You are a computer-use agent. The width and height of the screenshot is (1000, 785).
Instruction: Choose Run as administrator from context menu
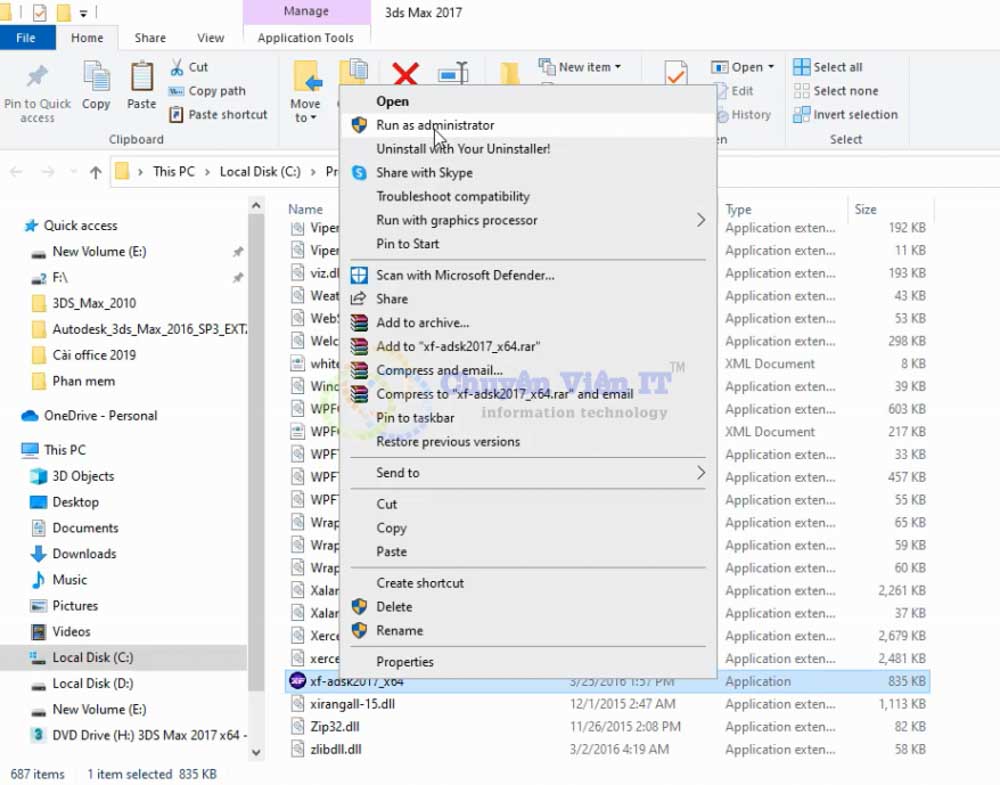tap(527, 125)
